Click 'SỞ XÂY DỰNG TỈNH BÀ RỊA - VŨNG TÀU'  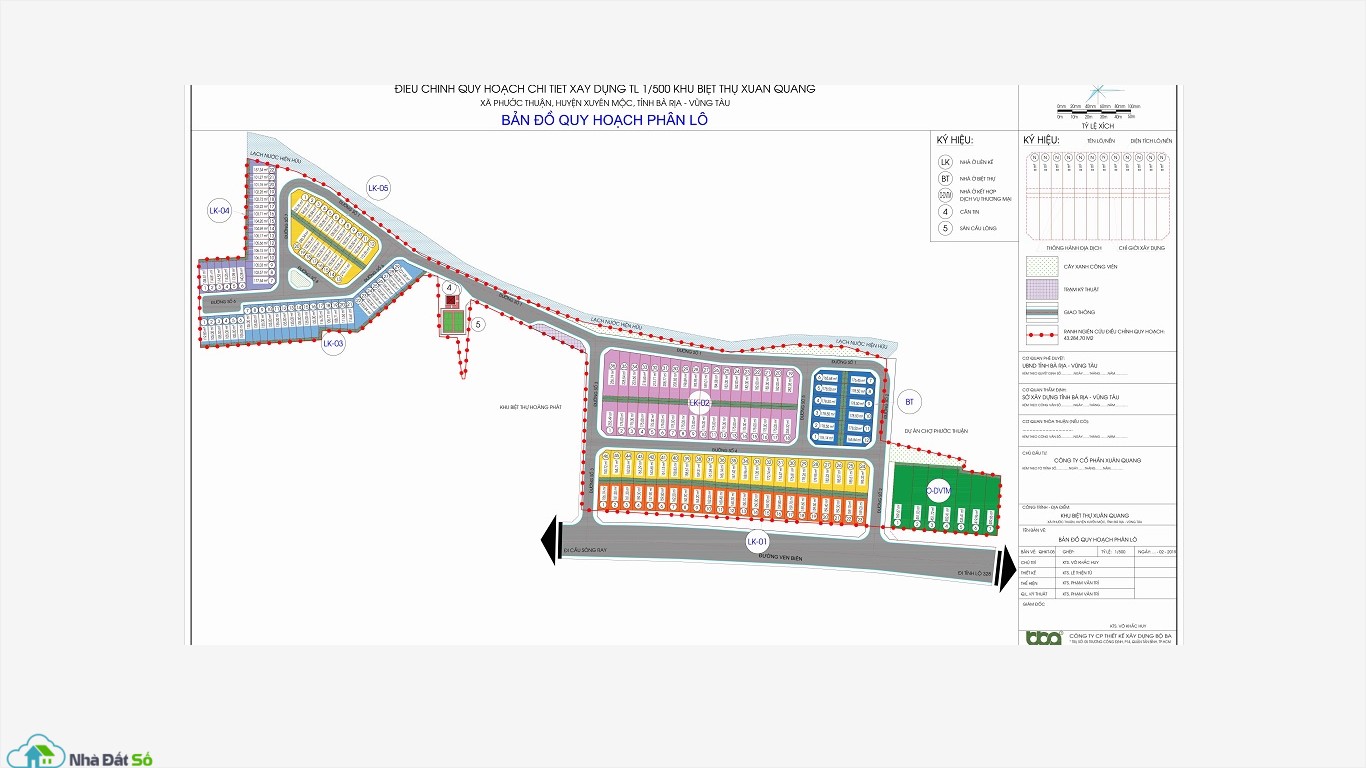(x=1070, y=397)
